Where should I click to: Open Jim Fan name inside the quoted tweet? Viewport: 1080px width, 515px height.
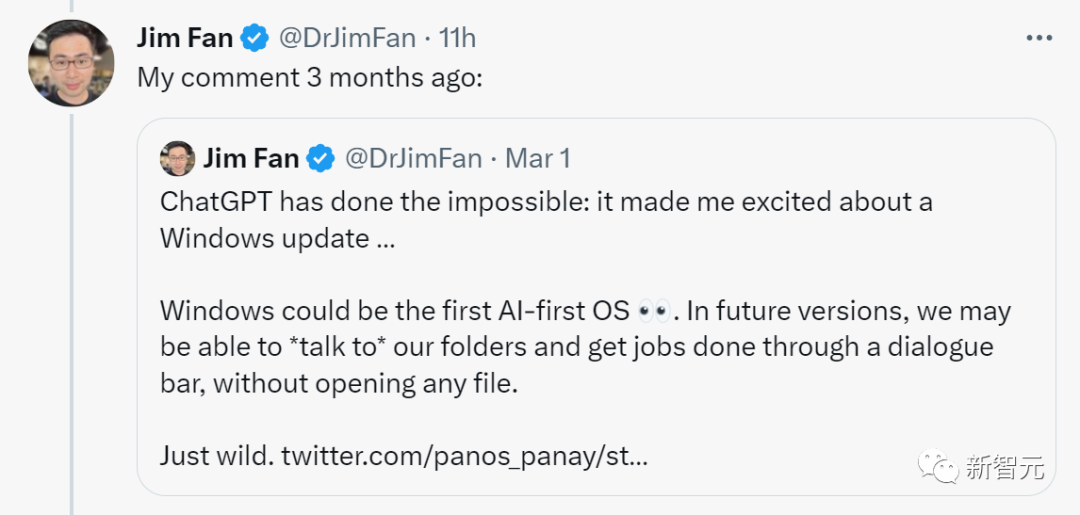[251, 158]
